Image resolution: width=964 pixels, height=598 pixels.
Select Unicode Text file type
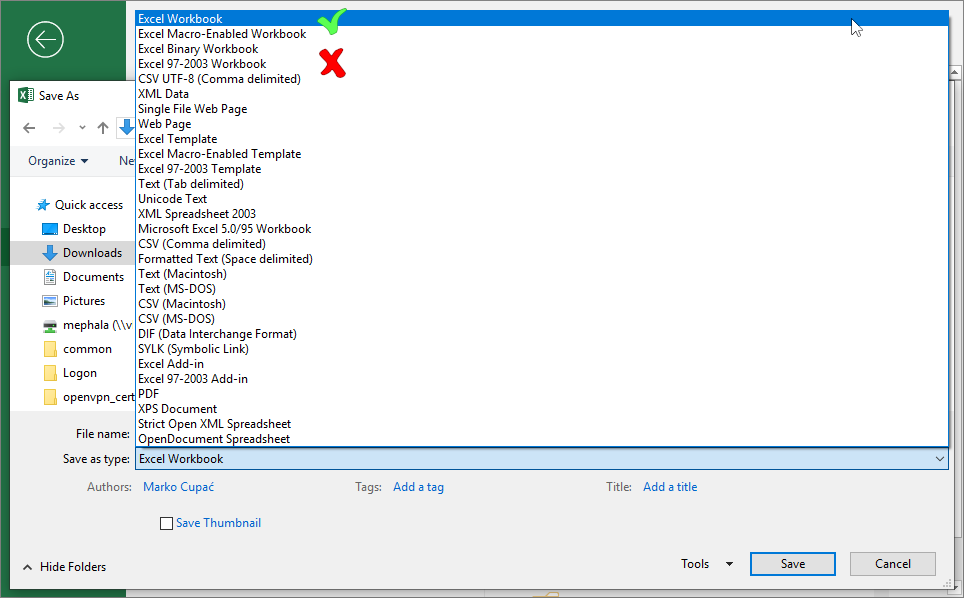click(542, 199)
